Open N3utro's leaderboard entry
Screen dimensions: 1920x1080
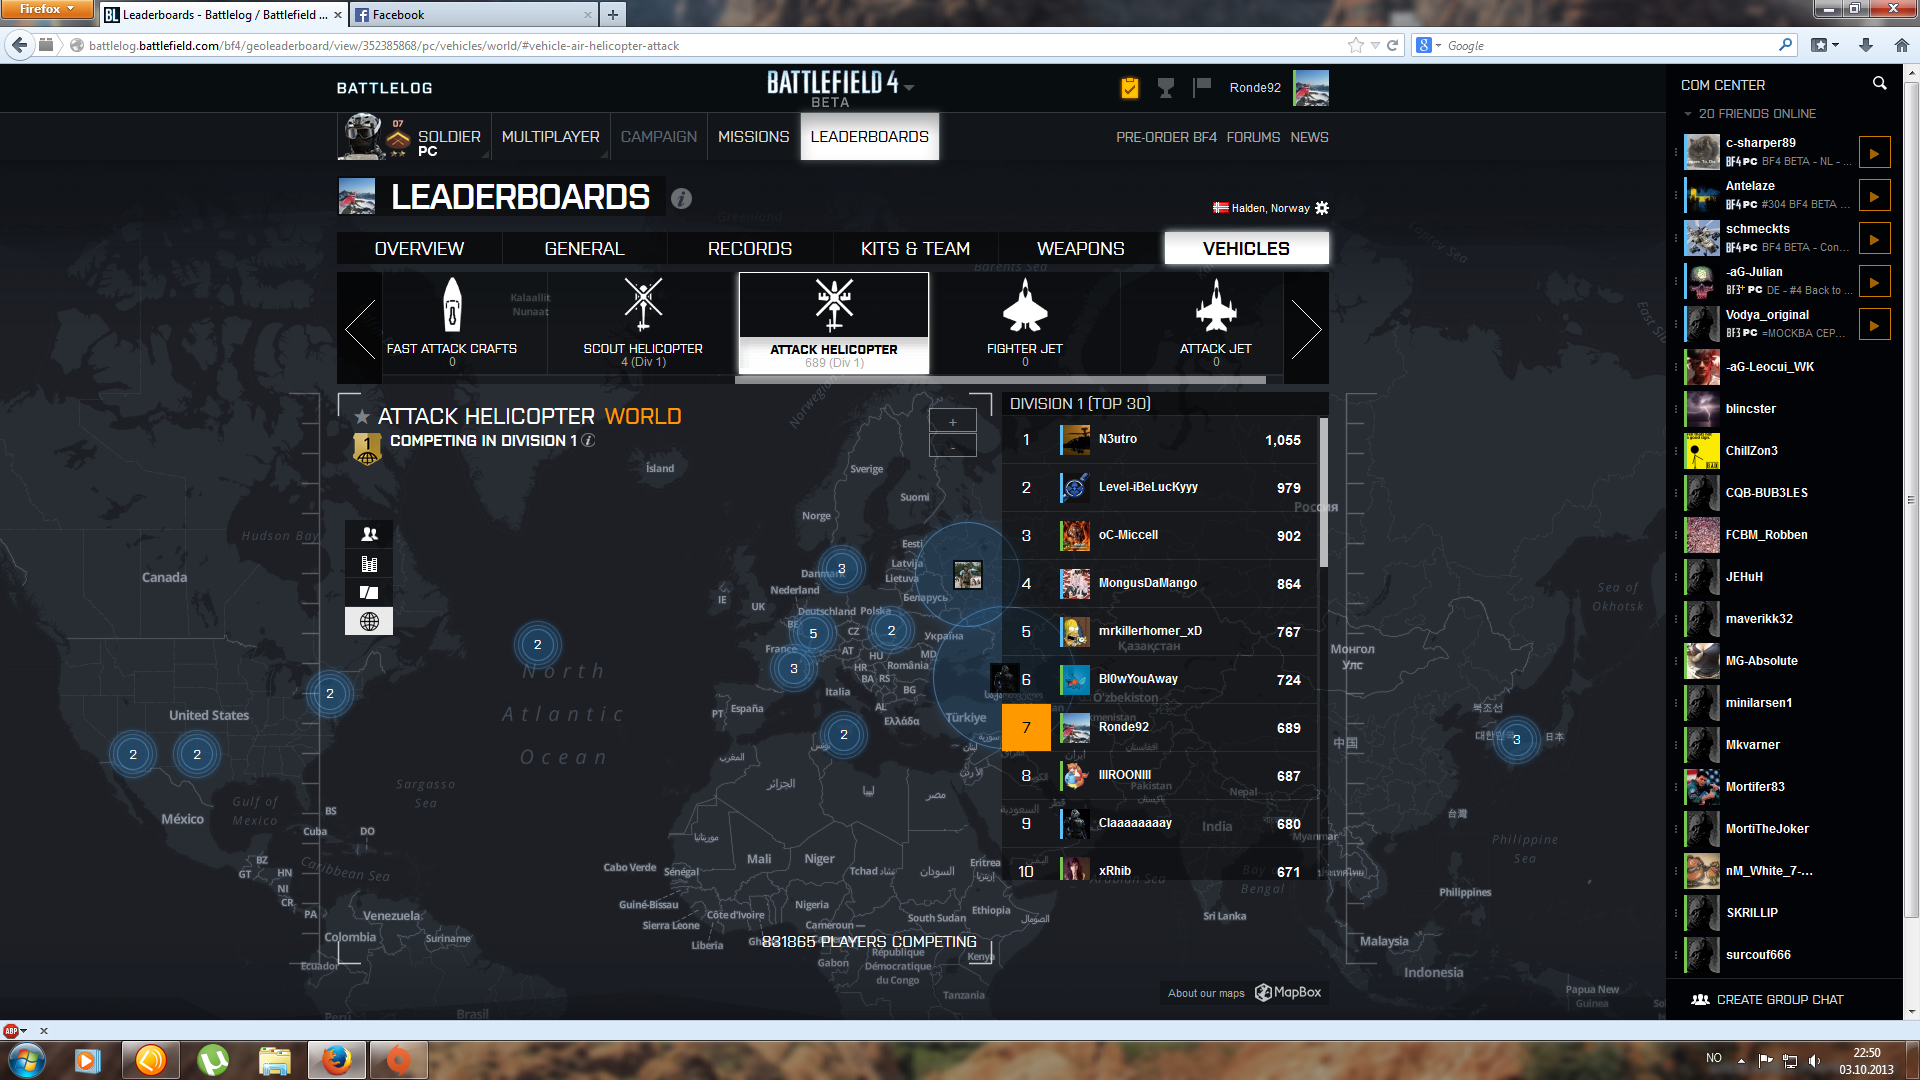pyautogui.click(x=1161, y=440)
